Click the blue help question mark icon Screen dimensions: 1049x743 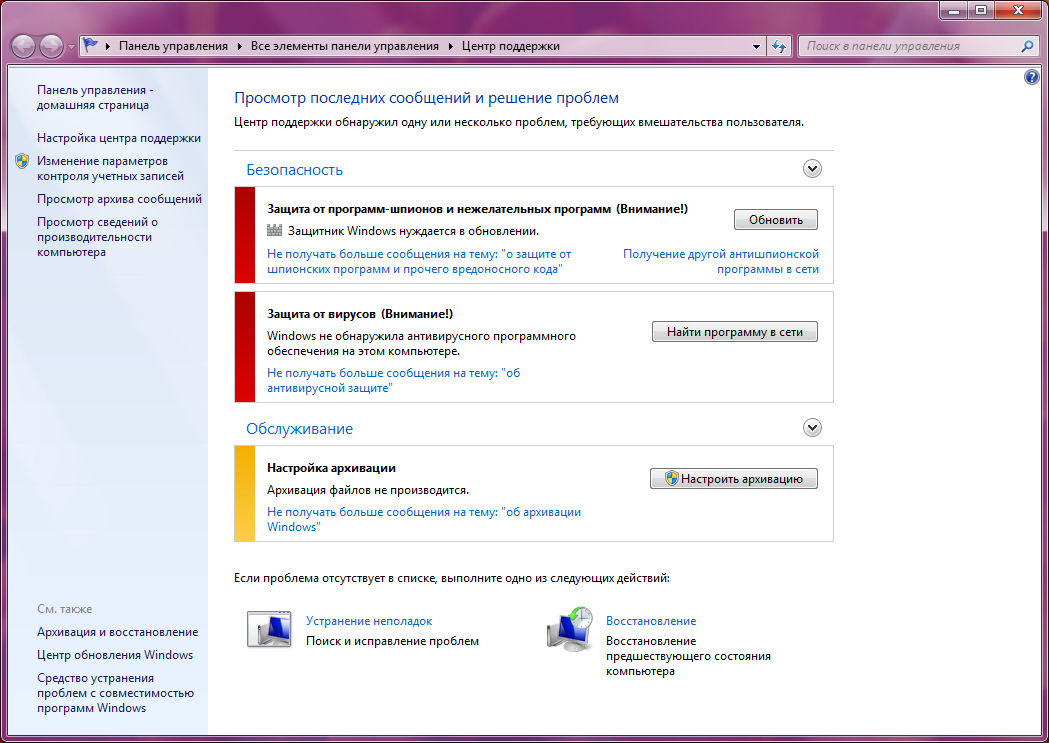pos(1032,77)
